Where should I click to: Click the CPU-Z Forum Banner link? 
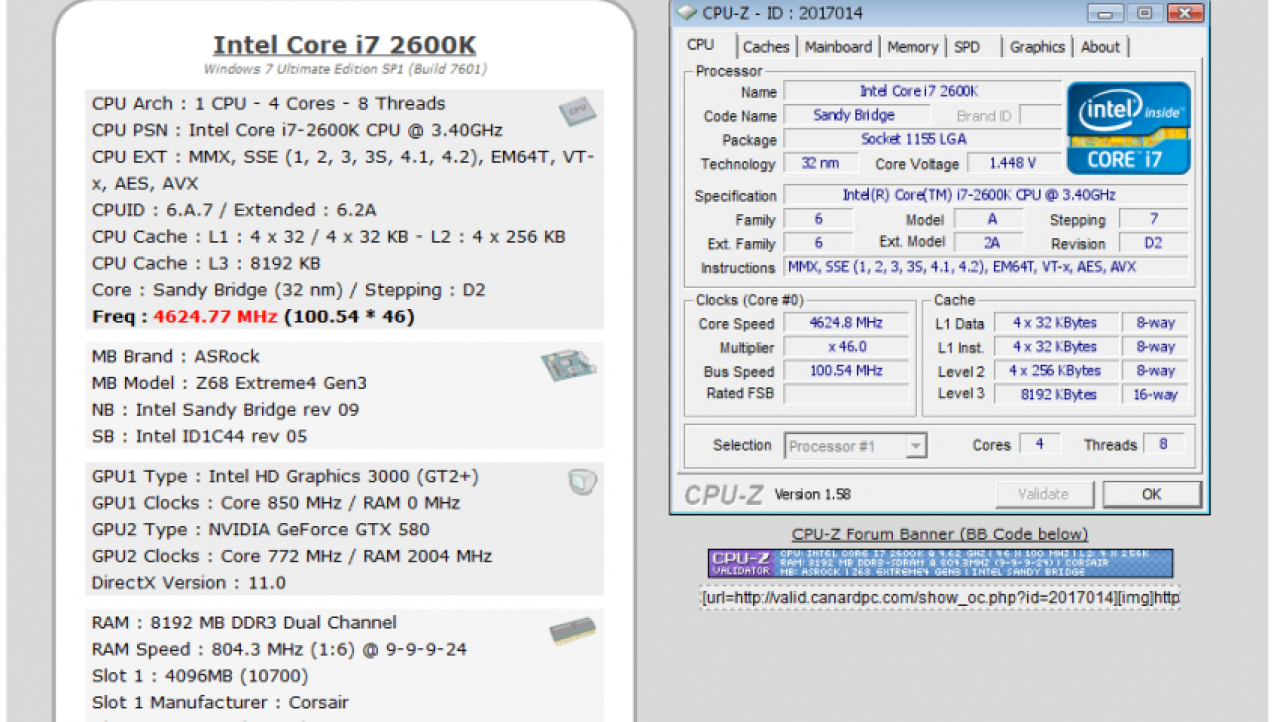click(940, 535)
